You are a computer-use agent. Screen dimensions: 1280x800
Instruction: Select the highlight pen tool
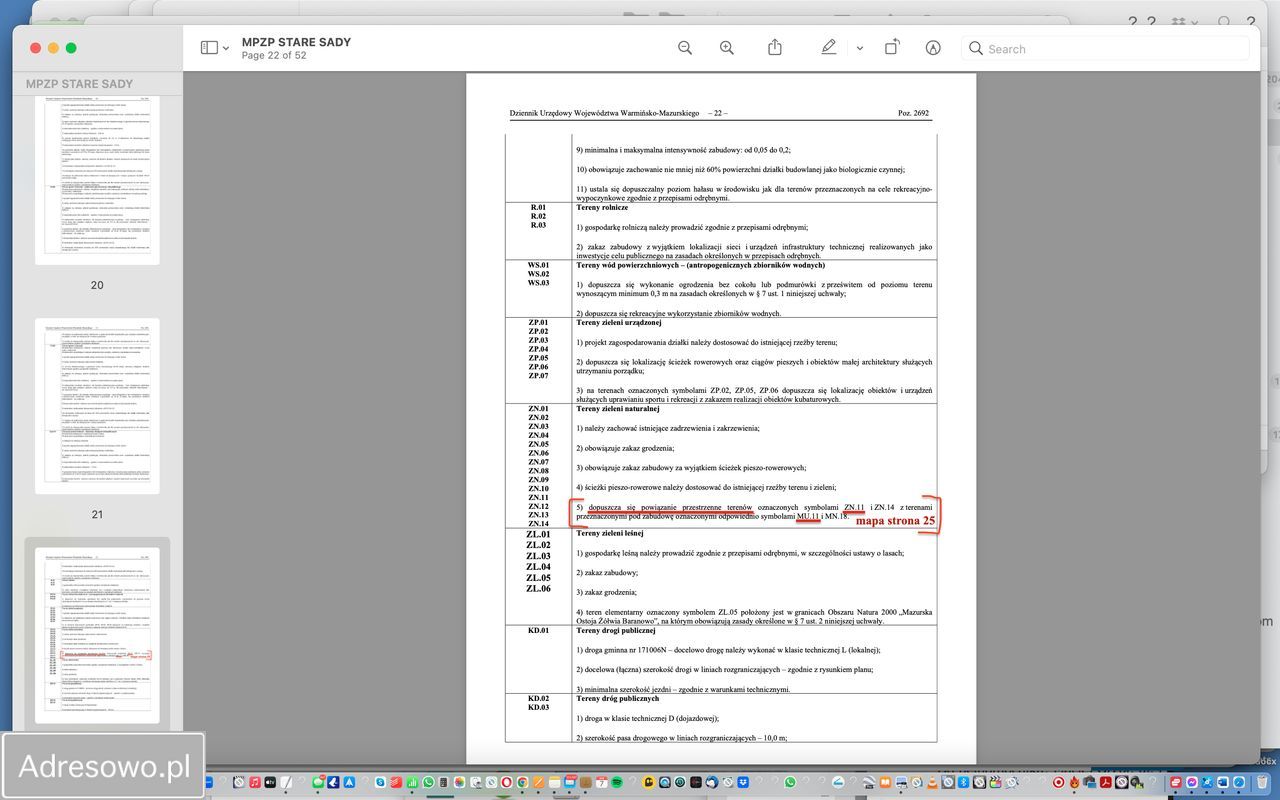(x=829, y=48)
